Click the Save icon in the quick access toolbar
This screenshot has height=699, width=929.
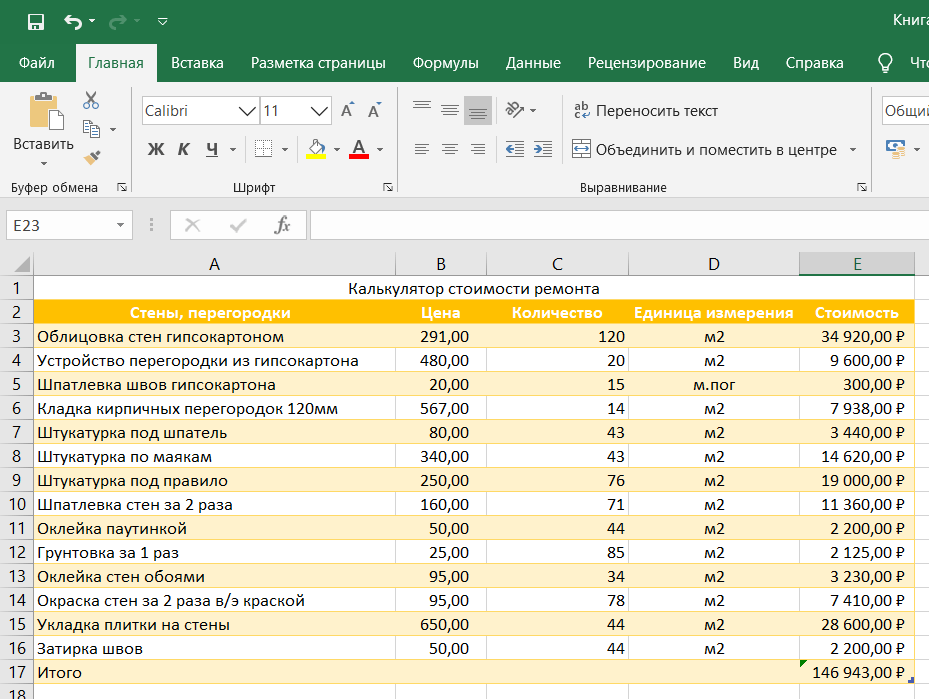[35, 21]
